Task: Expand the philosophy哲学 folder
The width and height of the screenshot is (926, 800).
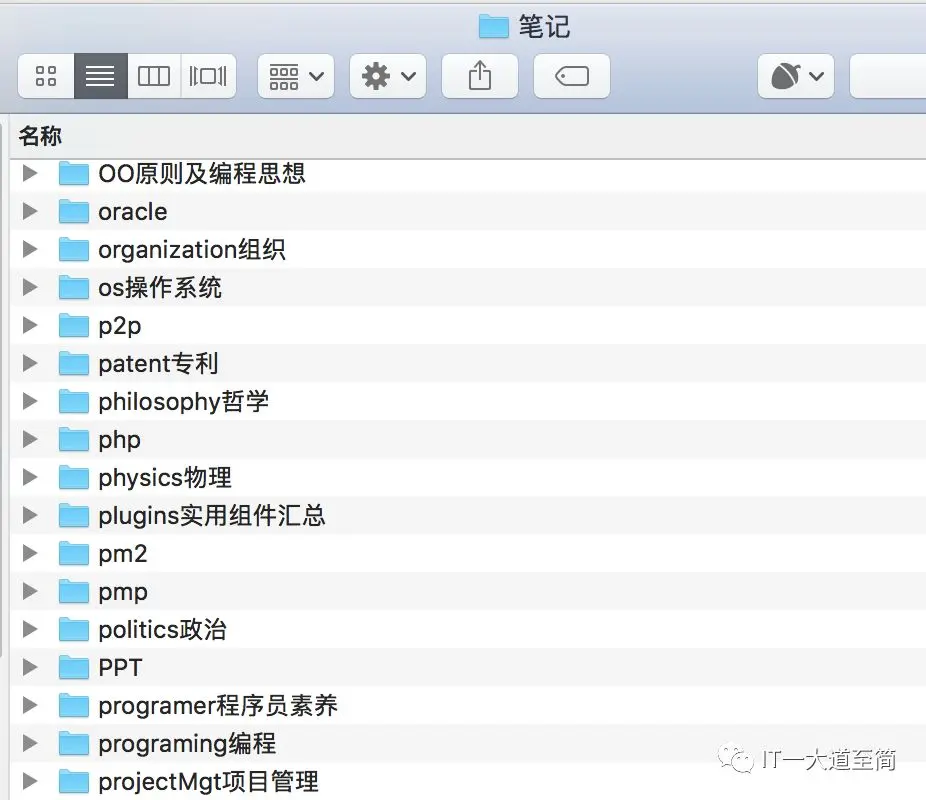Action: coord(30,401)
